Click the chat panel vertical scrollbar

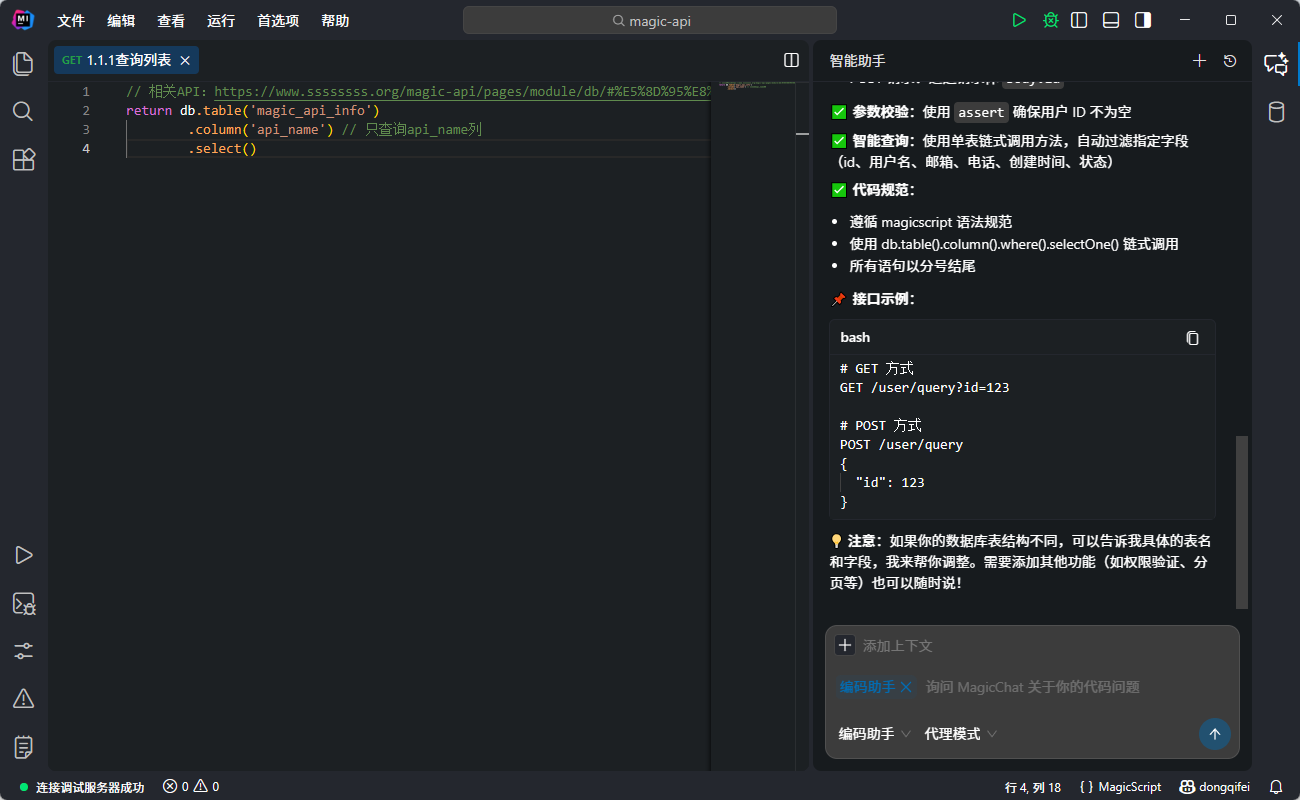(1242, 521)
